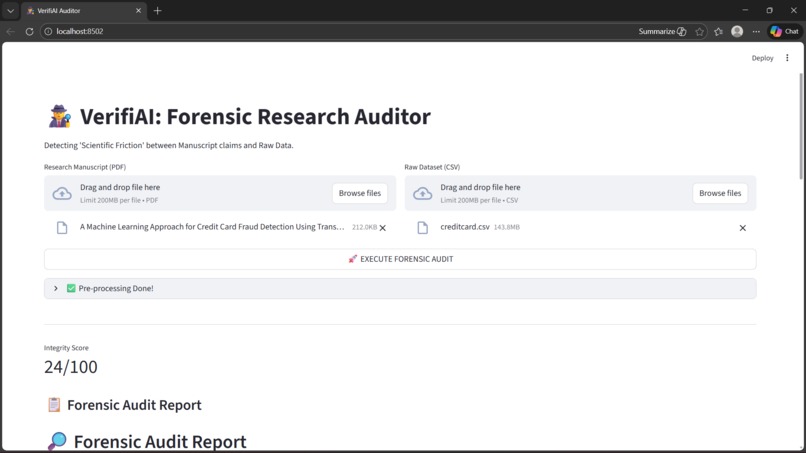Image resolution: width=806 pixels, height=453 pixels.
Task: Click the clipboard icon beside Forensic Audit Report
Action: [54, 405]
